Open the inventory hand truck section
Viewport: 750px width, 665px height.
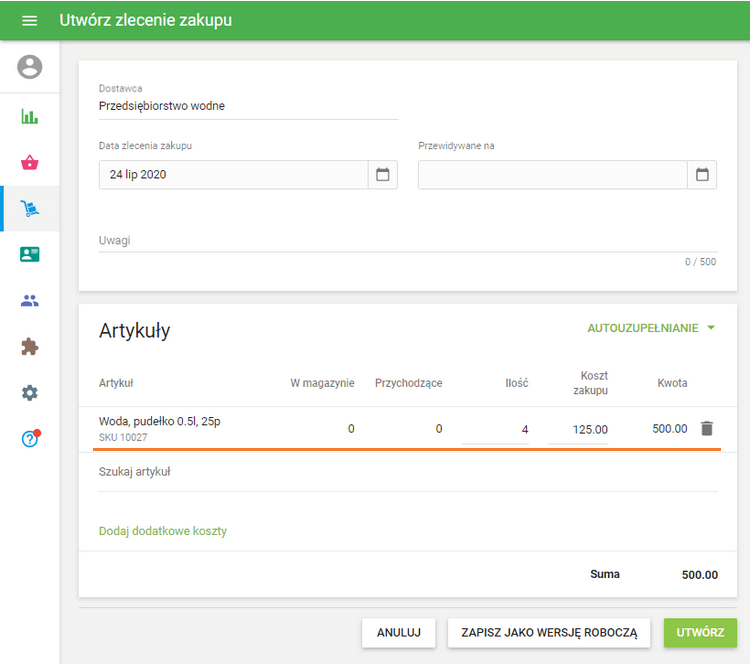coord(30,208)
